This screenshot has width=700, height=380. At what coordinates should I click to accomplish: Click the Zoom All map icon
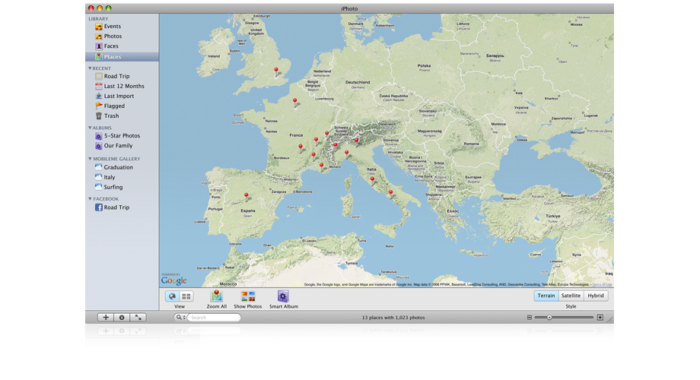click(217, 296)
